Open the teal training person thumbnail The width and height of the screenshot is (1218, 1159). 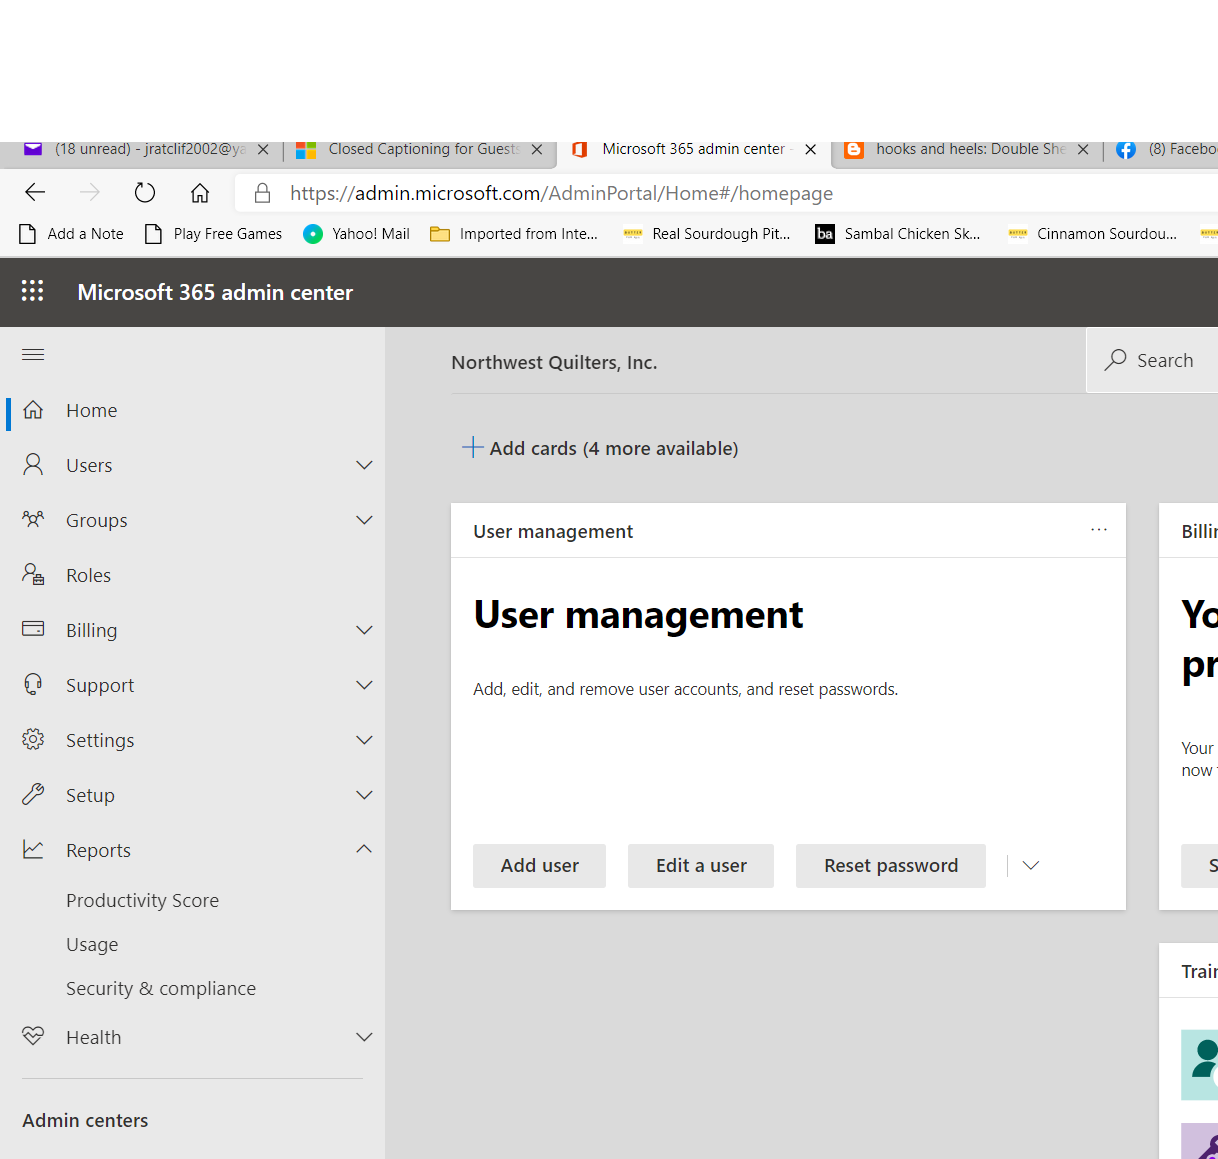[x=1200, y=1065]
